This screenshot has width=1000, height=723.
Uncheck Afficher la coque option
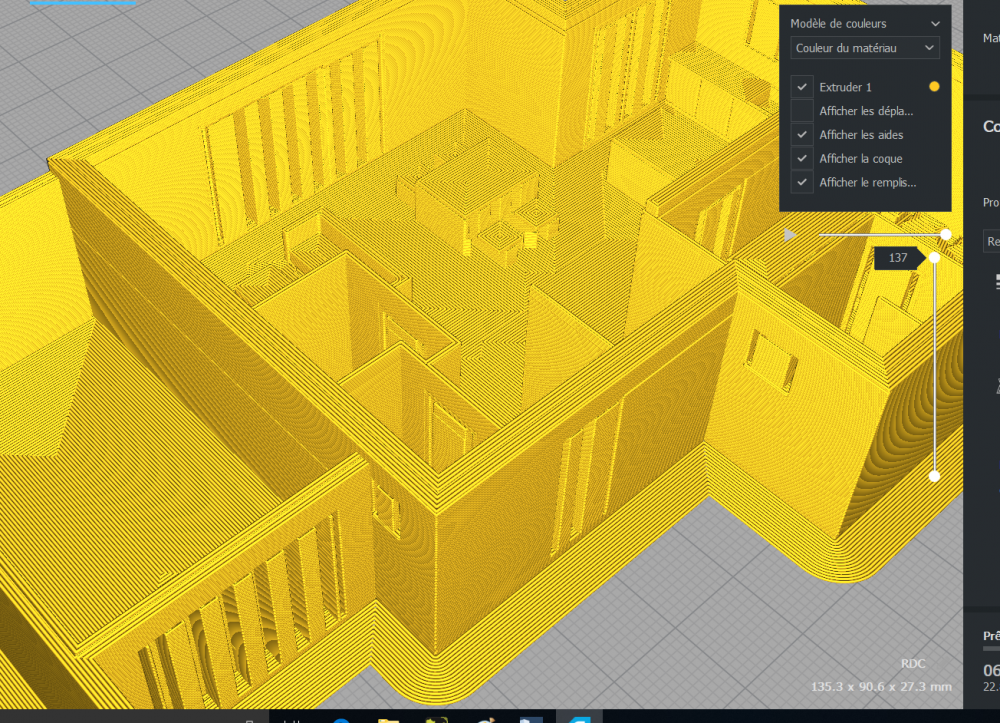[x=802, y=158]
